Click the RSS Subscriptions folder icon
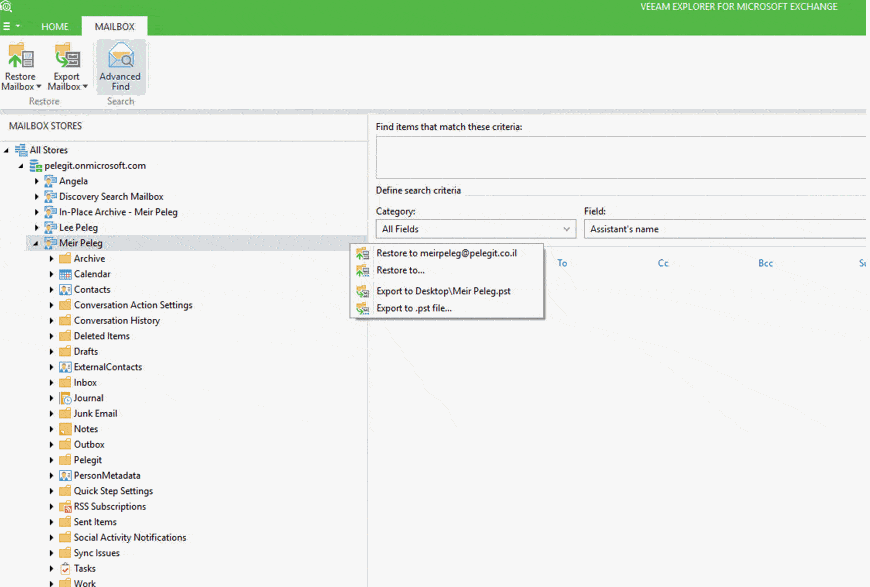The height and width of the screenshot is (587, 870). click(x=65, y=507)
